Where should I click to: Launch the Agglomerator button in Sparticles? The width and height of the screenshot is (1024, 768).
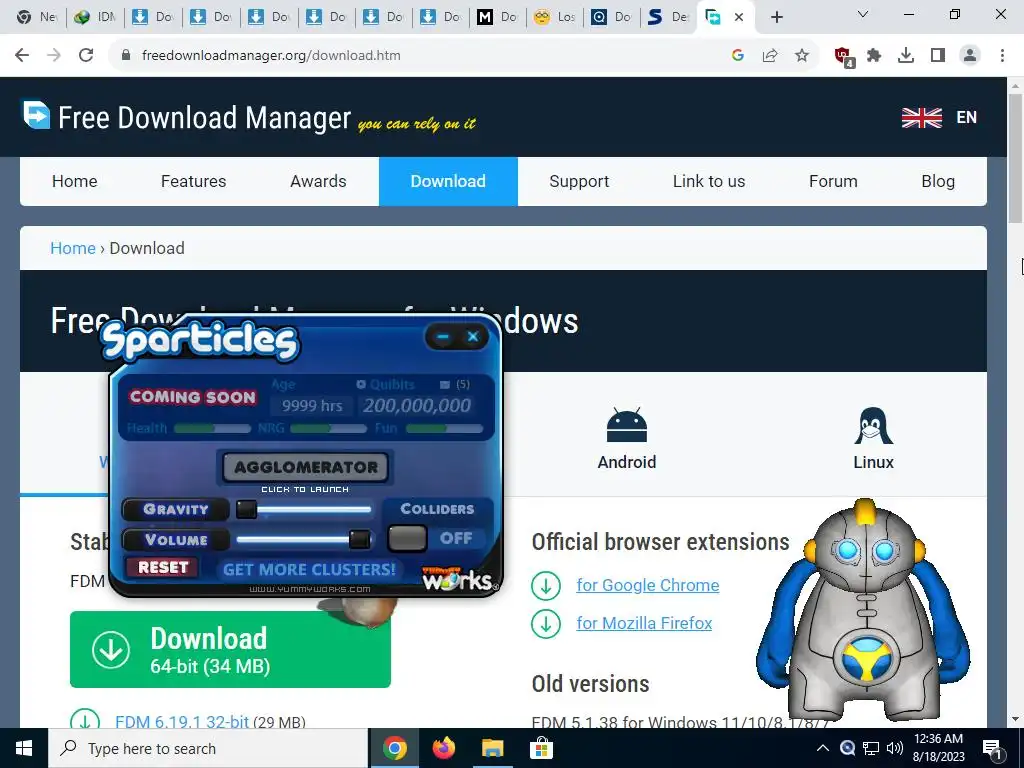306,468
